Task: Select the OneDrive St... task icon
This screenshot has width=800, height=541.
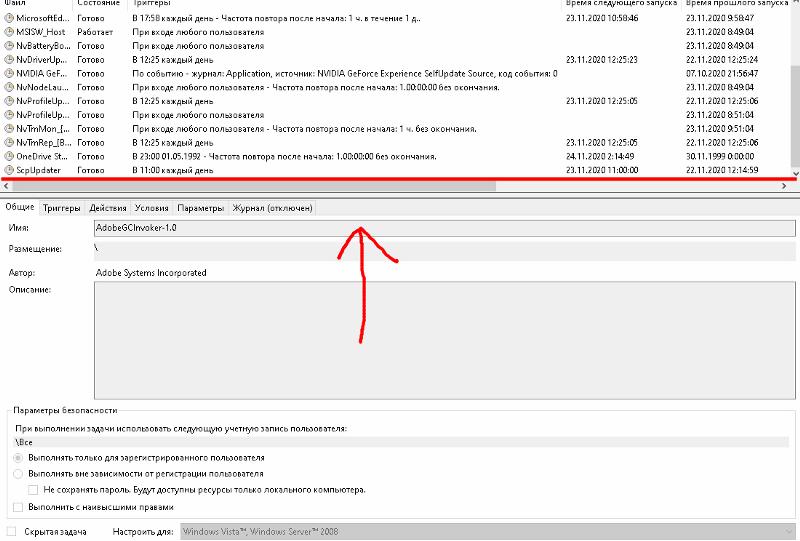Action: click(9, 156)
